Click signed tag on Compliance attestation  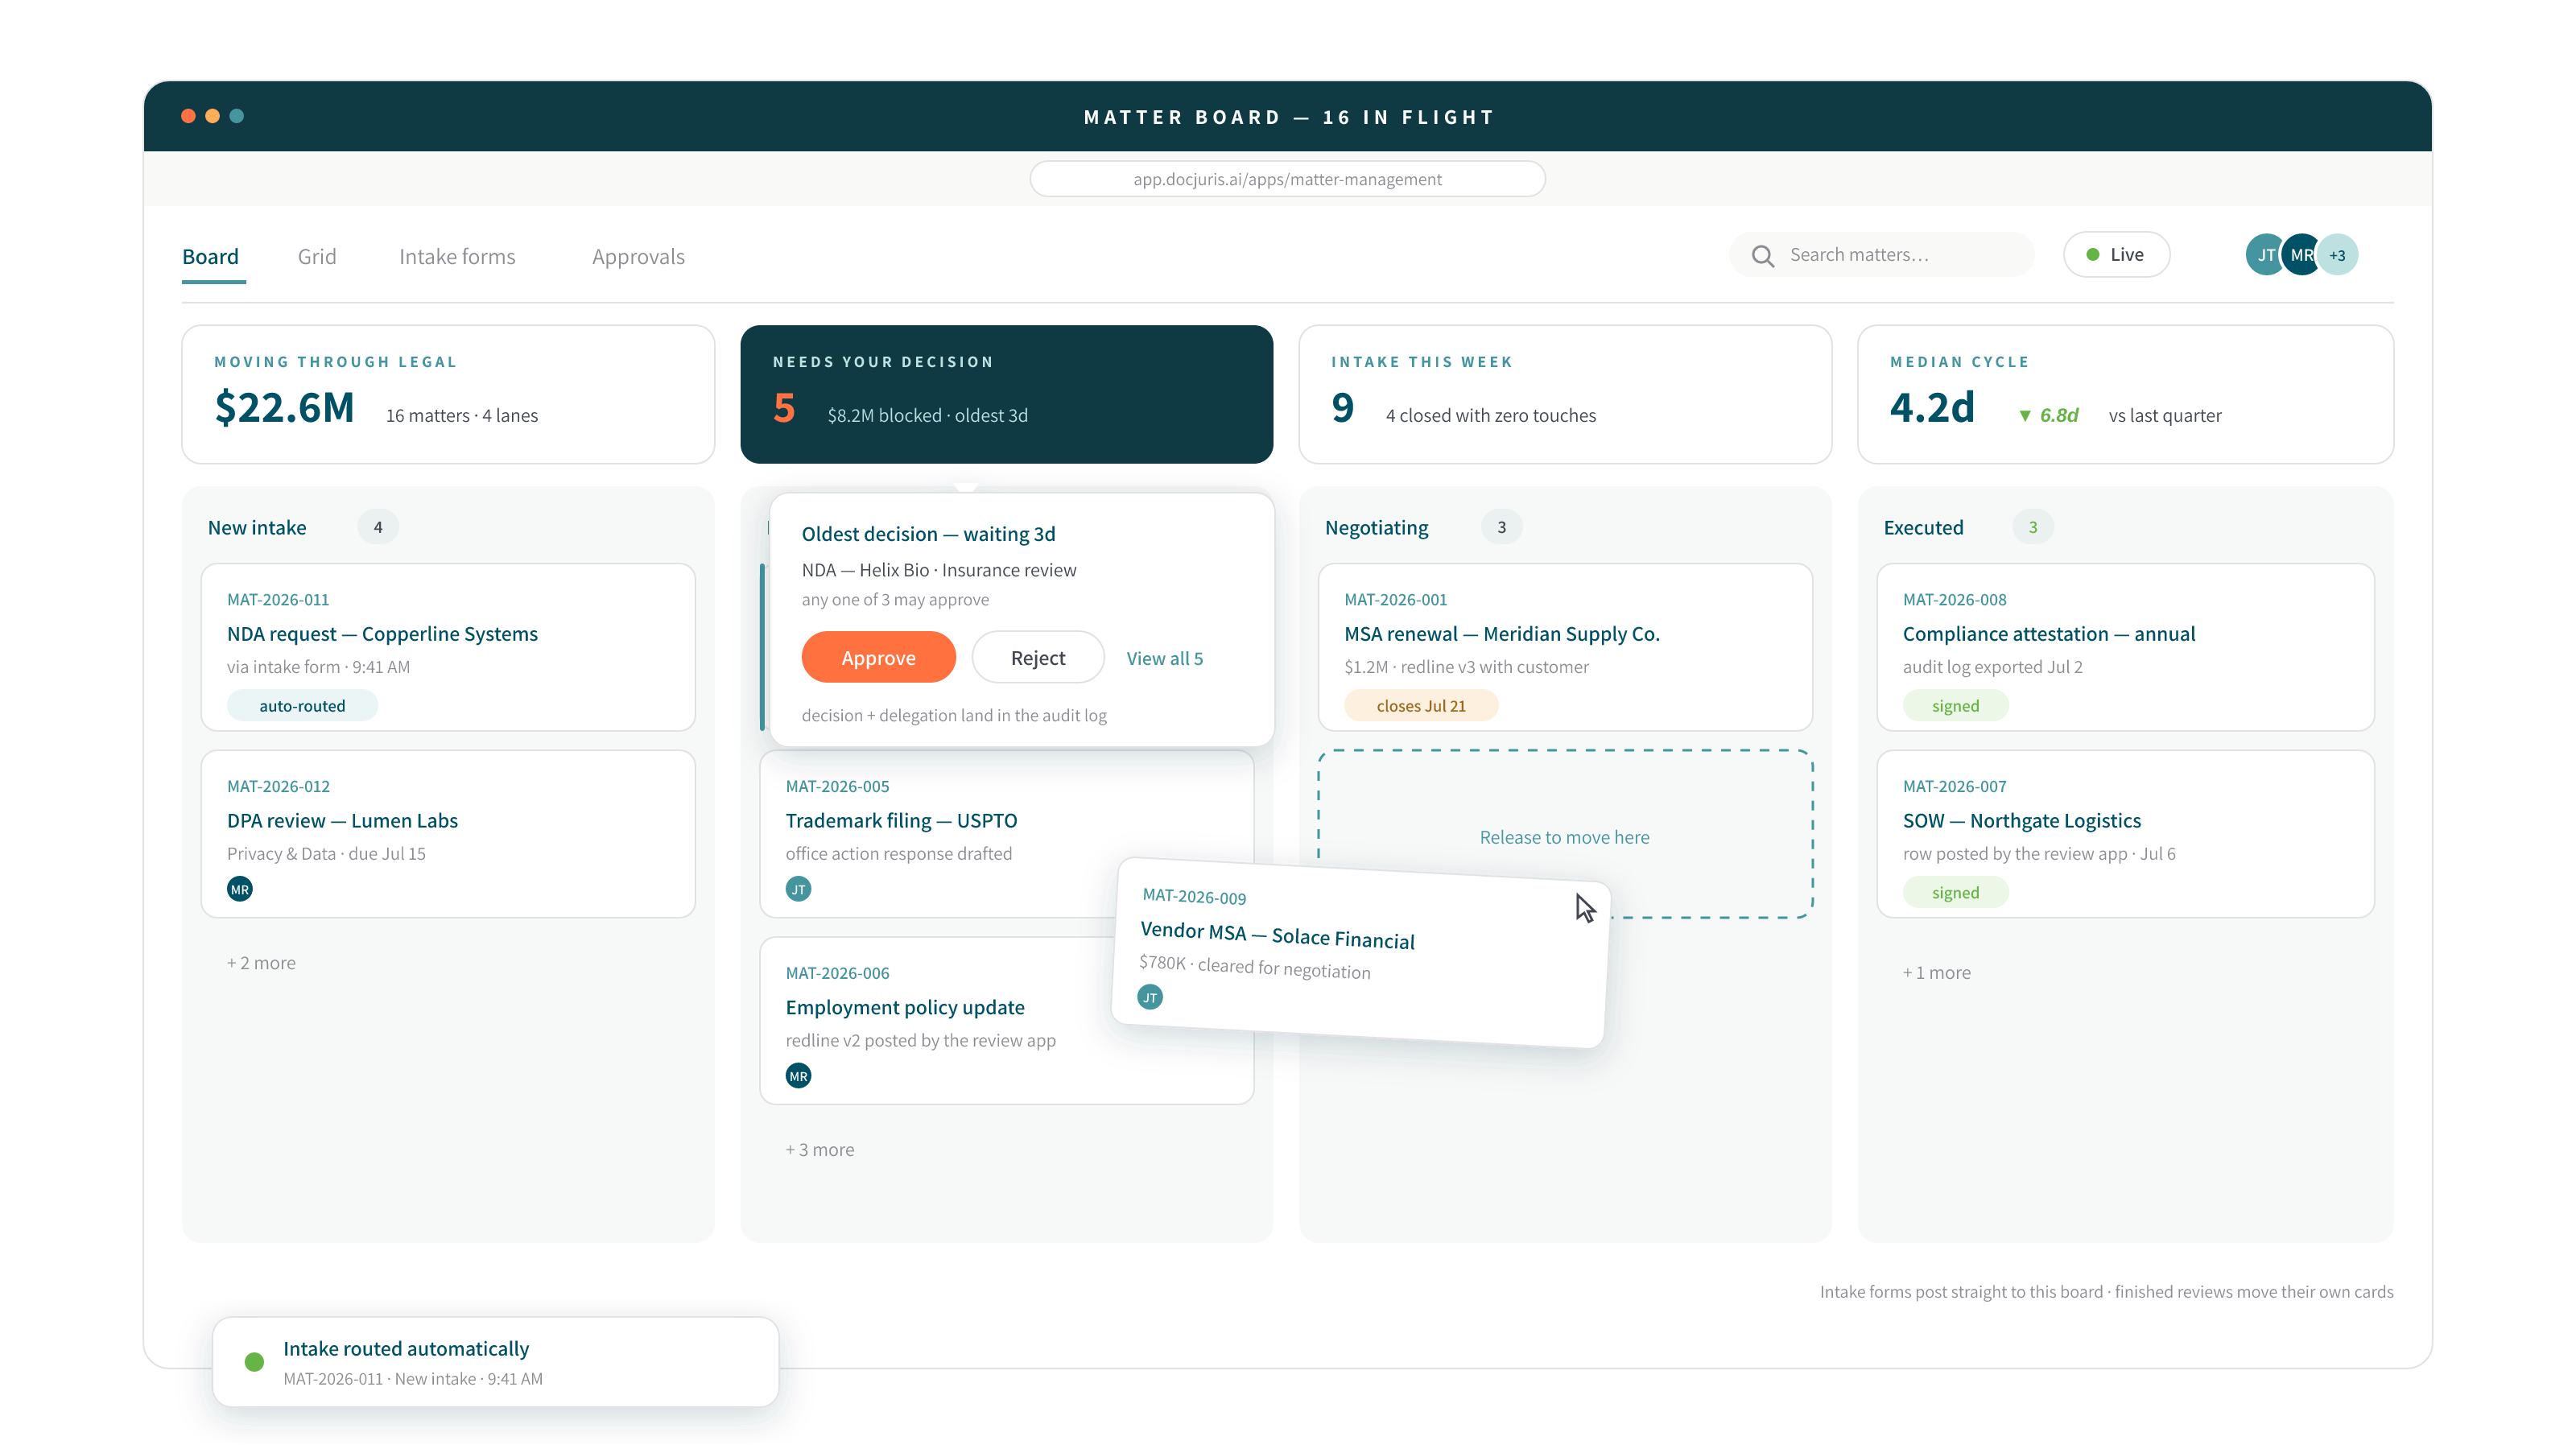tap(1955, 706)
